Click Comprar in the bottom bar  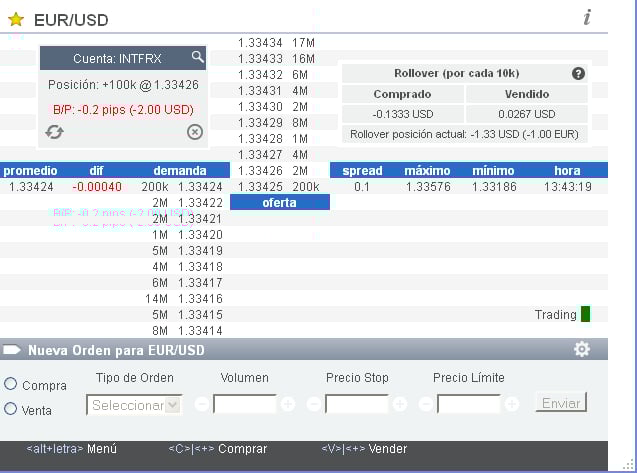click(243, 449)
